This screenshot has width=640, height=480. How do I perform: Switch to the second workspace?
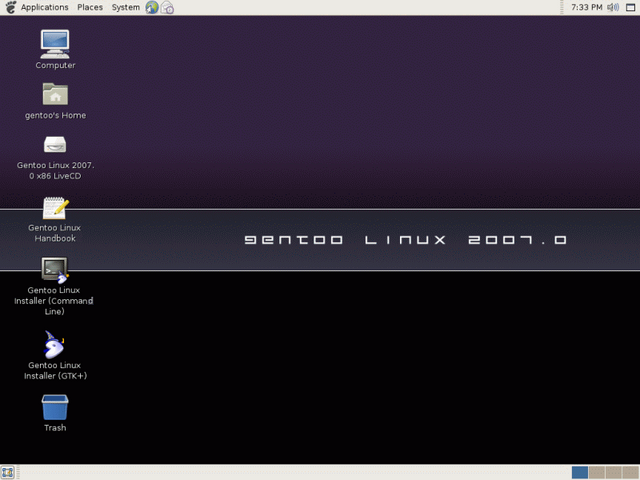(x=597, y=473)
